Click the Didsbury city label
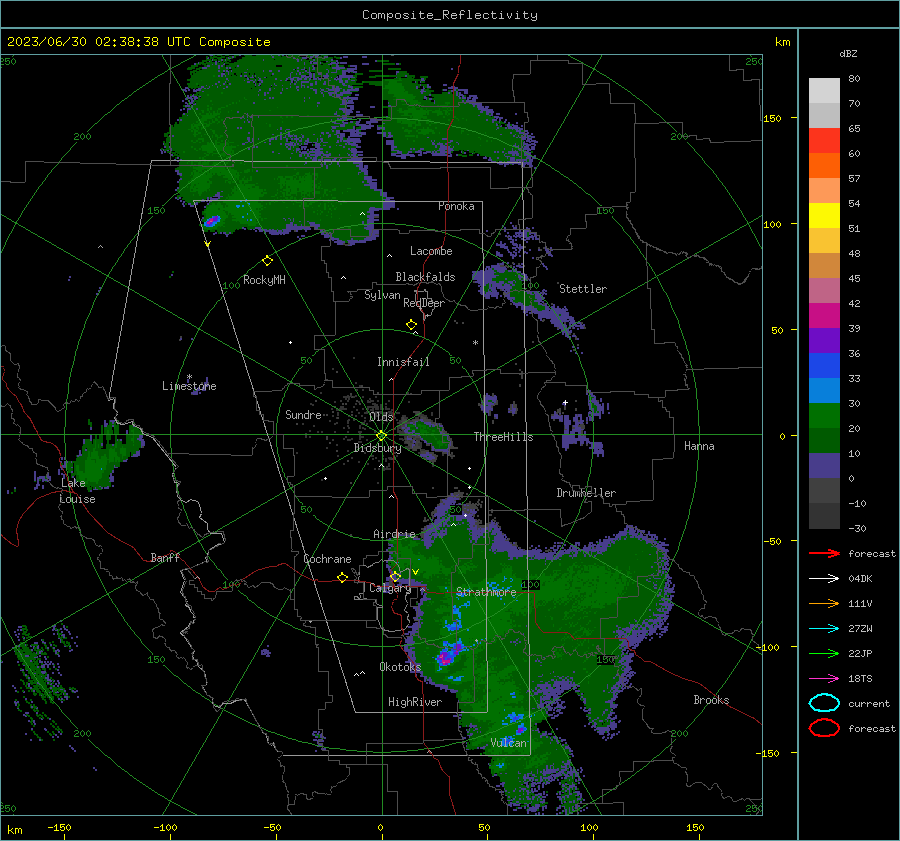900x841 pixels. [x=377, y=448]
